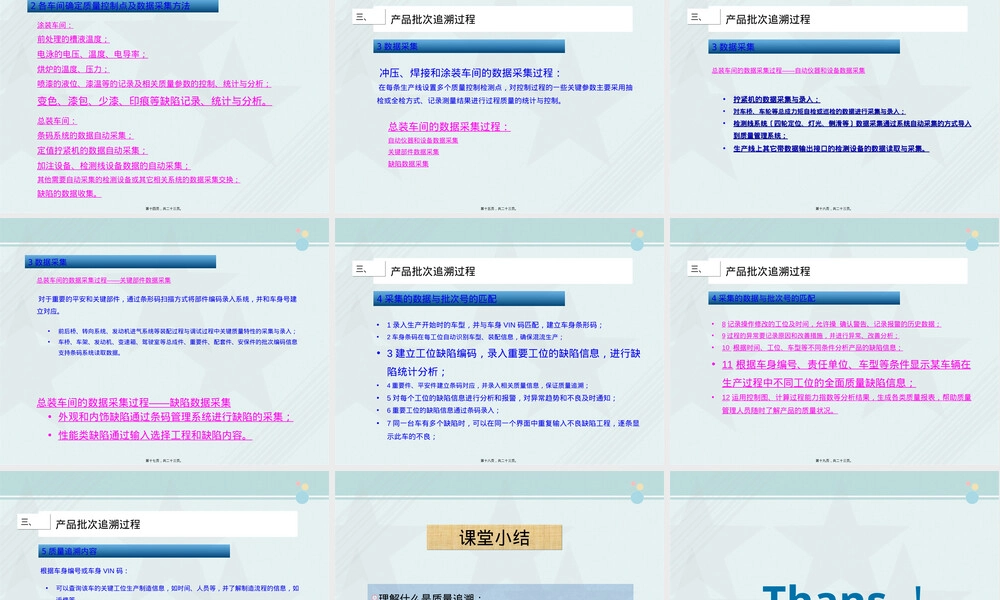Click the 2 车身条码在每工位自动识别车型 bullet
Image resolution: width=1000 pixels, height=600 pixels.
tap(474, 337)
